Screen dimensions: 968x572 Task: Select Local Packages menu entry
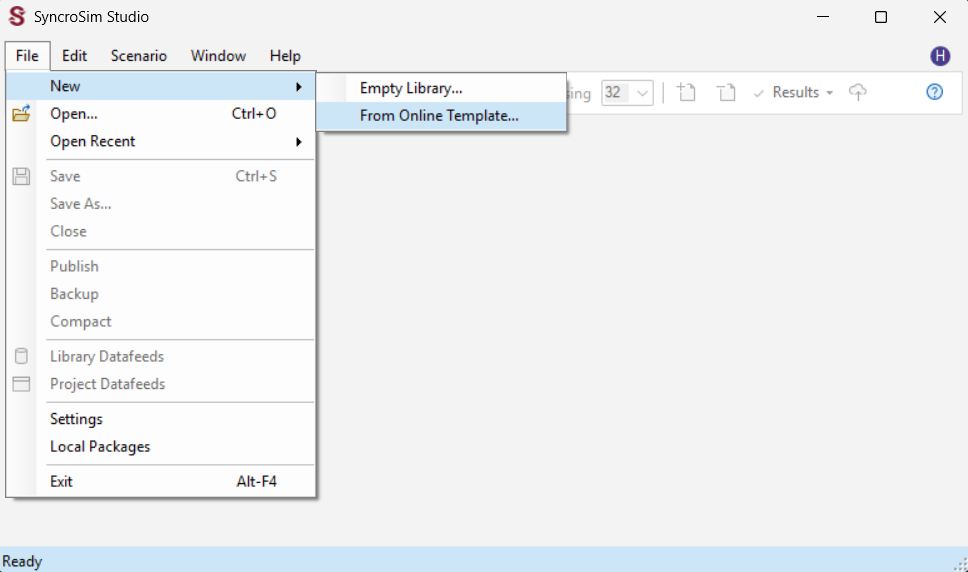click(100, 446)
